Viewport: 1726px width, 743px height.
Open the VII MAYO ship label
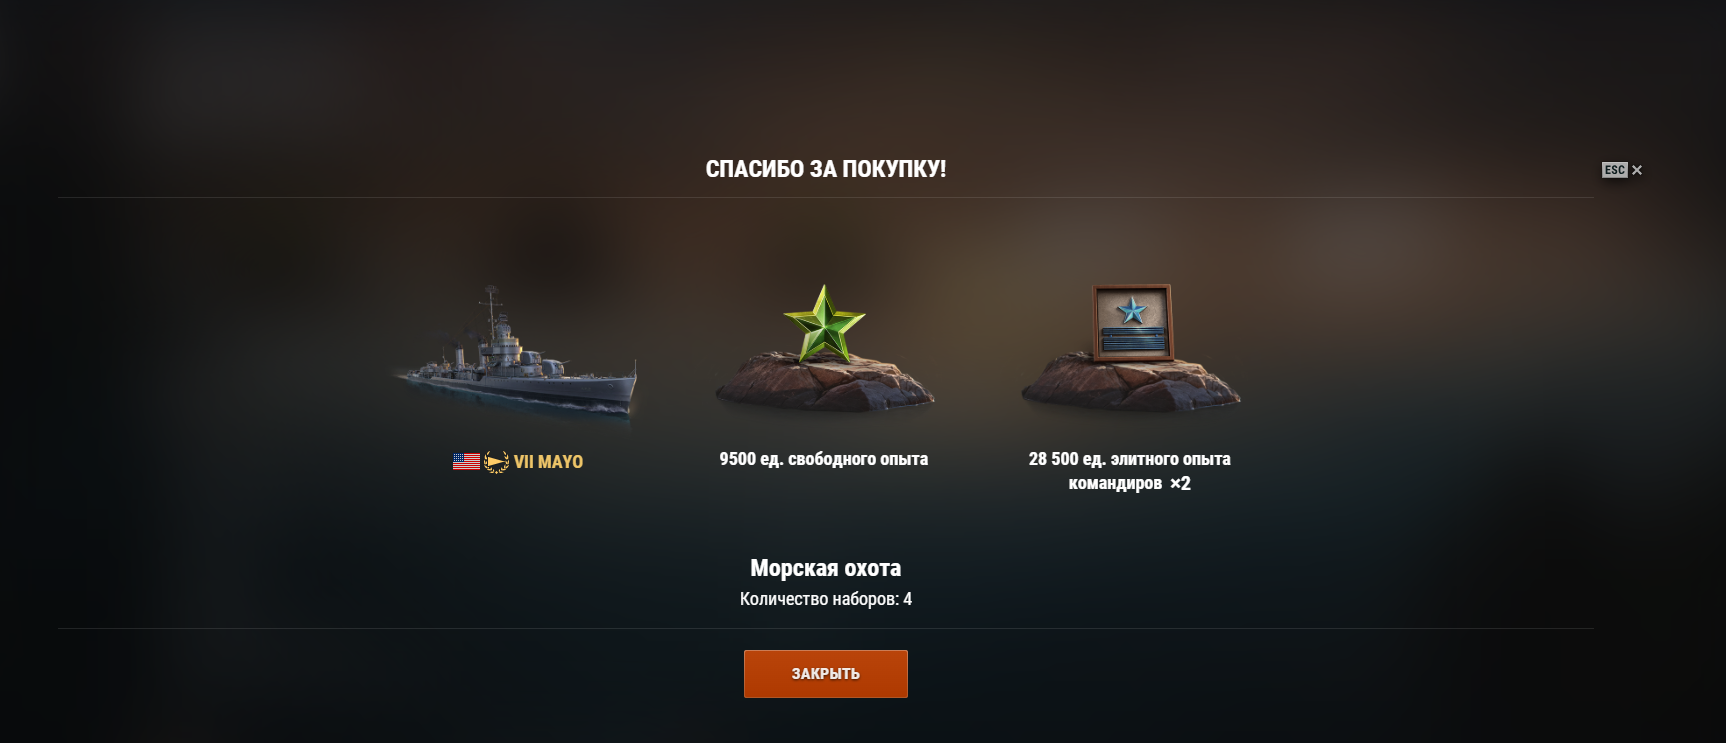point(548,462)
